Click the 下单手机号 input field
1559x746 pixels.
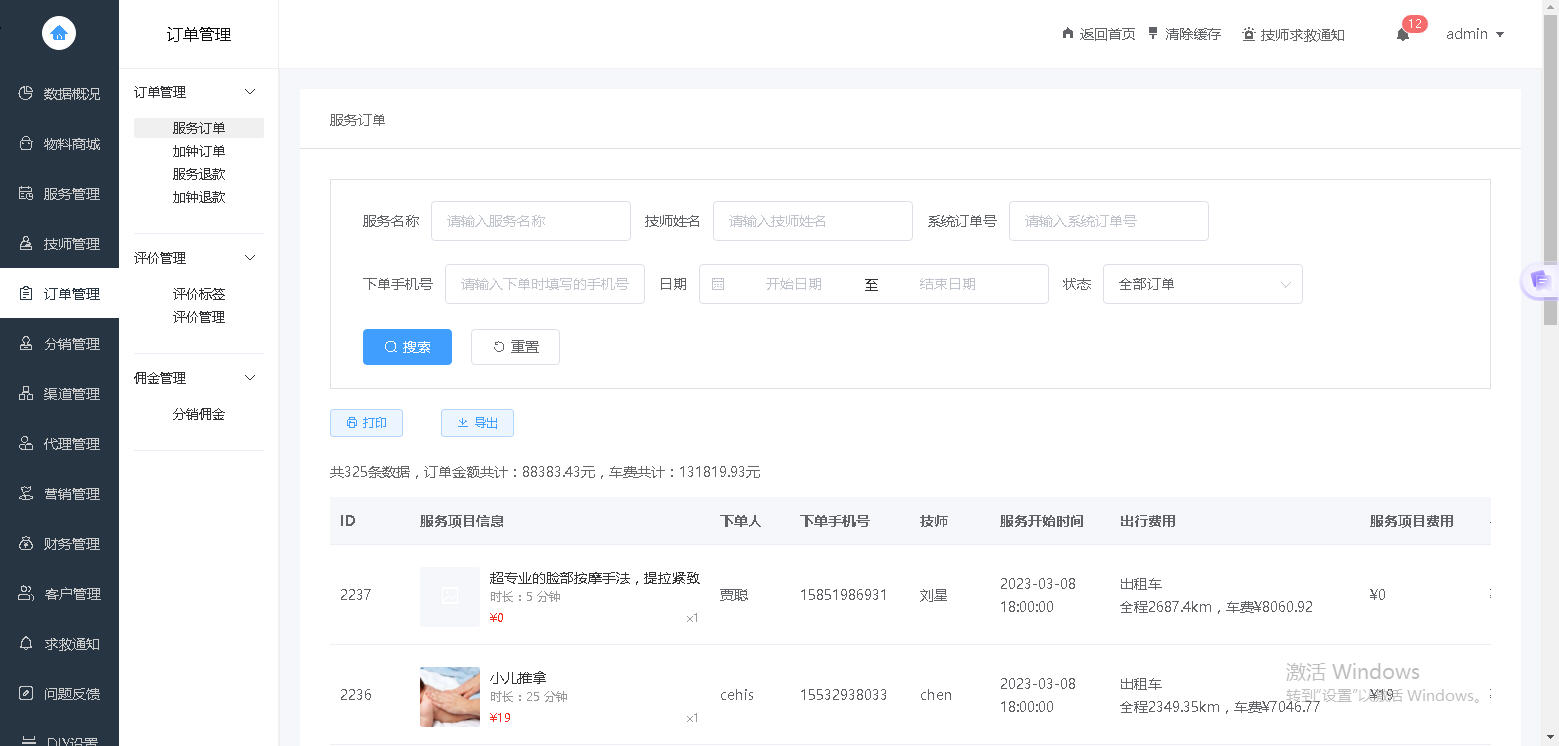545,284
